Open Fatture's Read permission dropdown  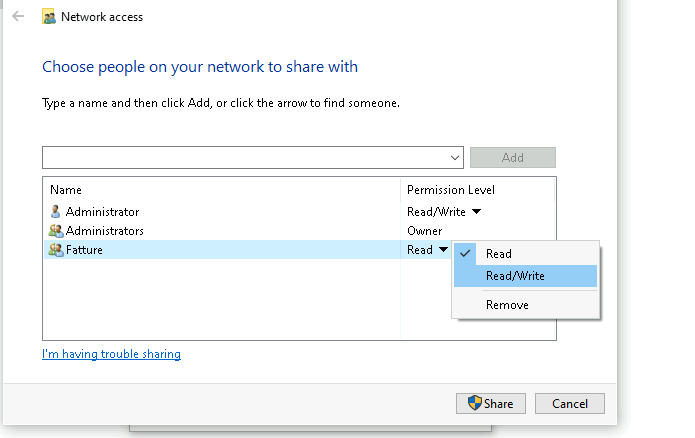pos(443,250)
